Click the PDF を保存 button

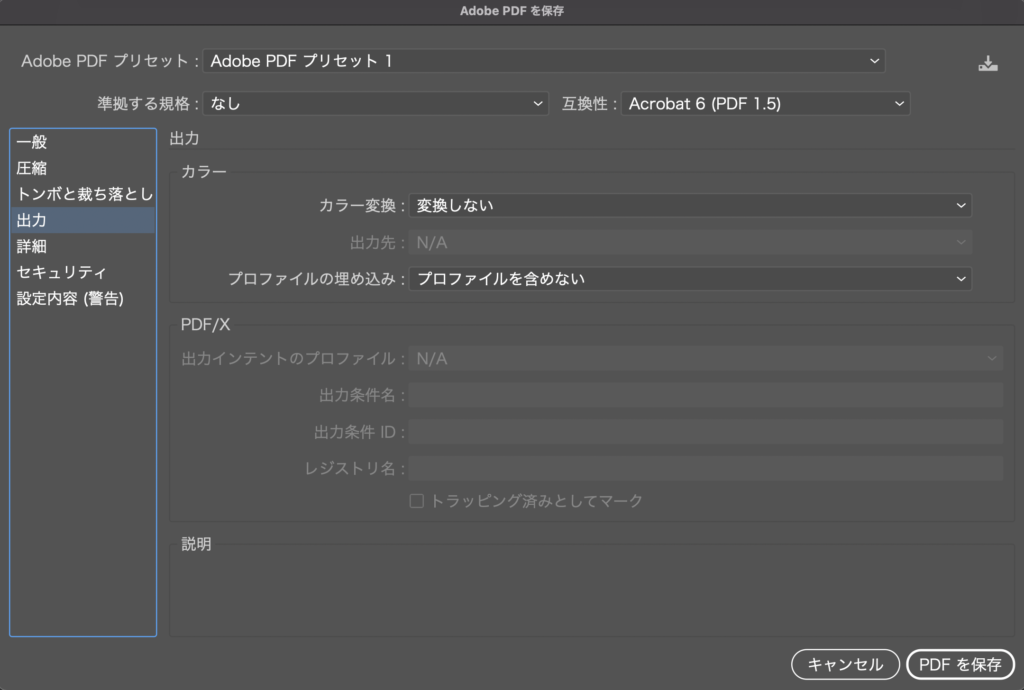coord(960,664)
